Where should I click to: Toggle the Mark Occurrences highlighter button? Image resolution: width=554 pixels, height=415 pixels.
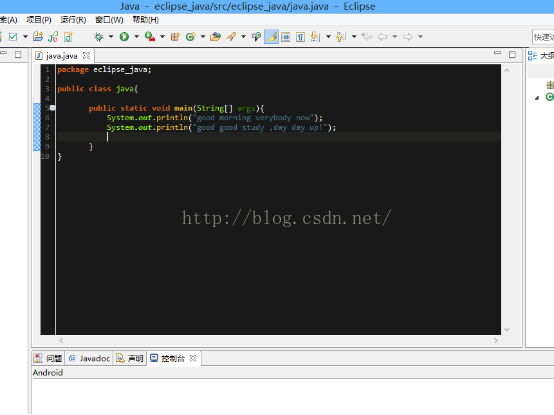point(271,36)
